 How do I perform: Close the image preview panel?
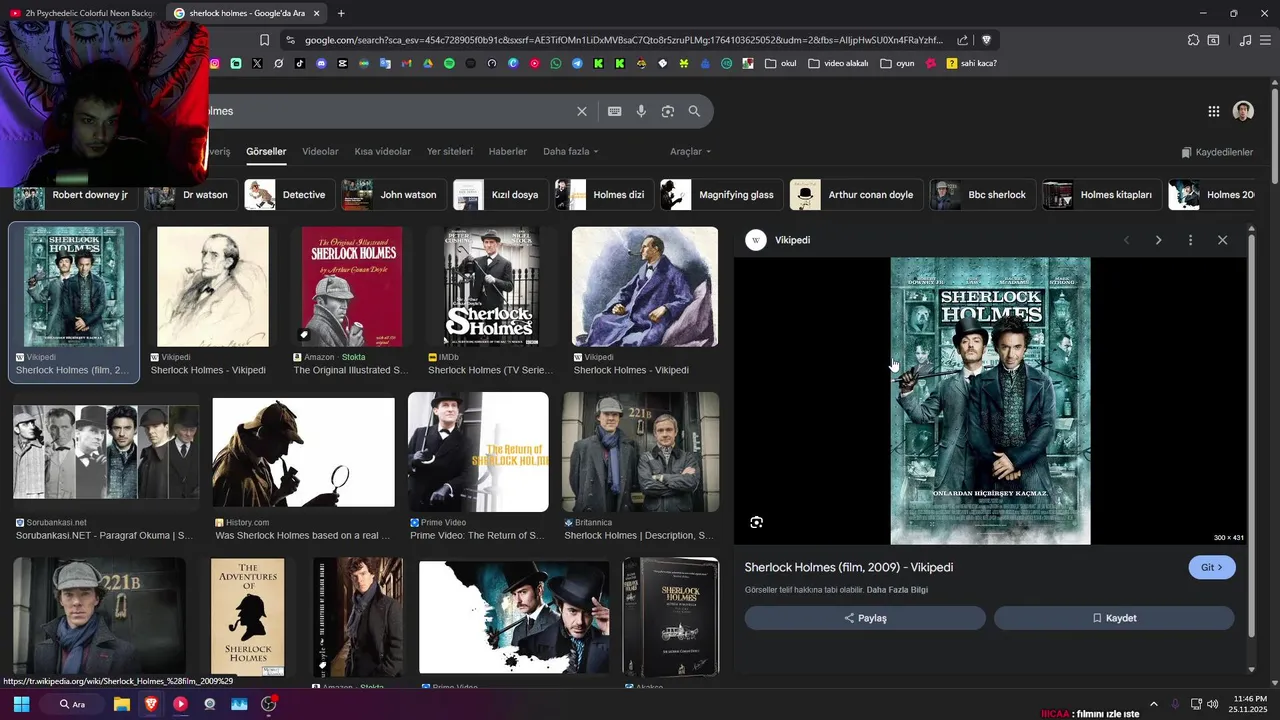(x=1222, y=240)
